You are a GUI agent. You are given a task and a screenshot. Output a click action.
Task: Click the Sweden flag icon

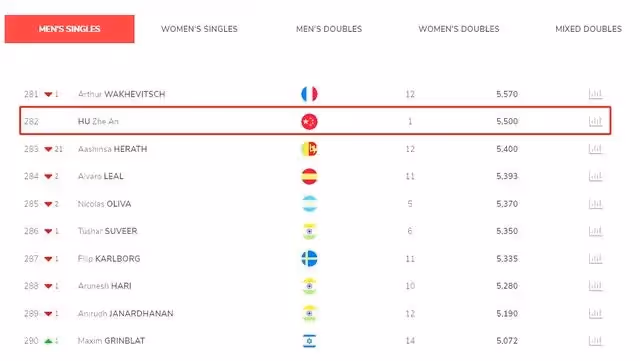pos(309,258)
